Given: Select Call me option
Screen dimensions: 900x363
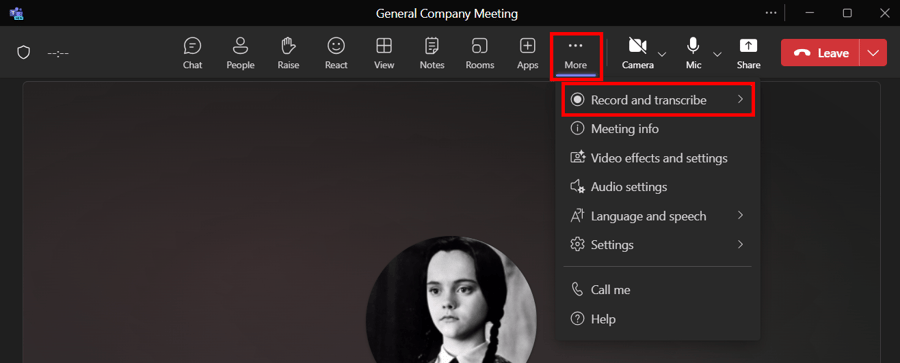Looking at the screenshot, I should [657, 289].
